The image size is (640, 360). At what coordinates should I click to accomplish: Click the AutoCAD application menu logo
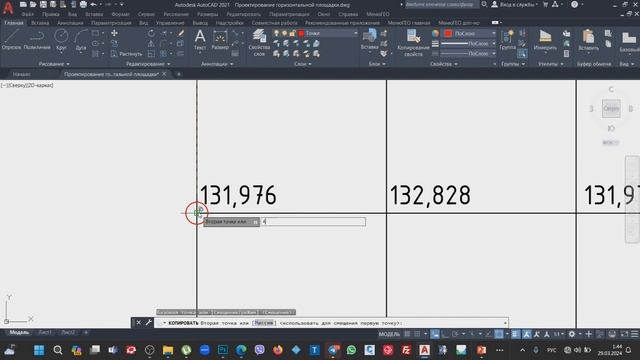tap(8, 7)
